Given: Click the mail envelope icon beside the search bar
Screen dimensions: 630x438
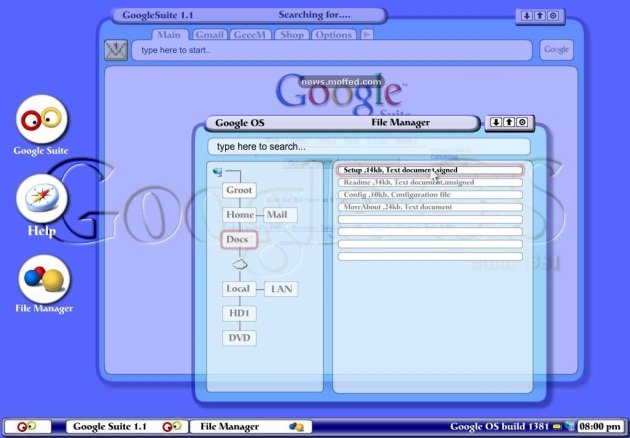Looking at the screenshot, I should pyautogui.click(x=116, y=50).
